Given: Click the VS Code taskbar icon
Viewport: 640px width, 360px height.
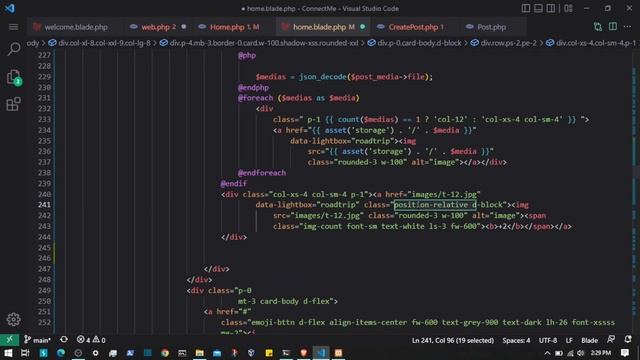Looking at the screenshot, I should [321, 353].
